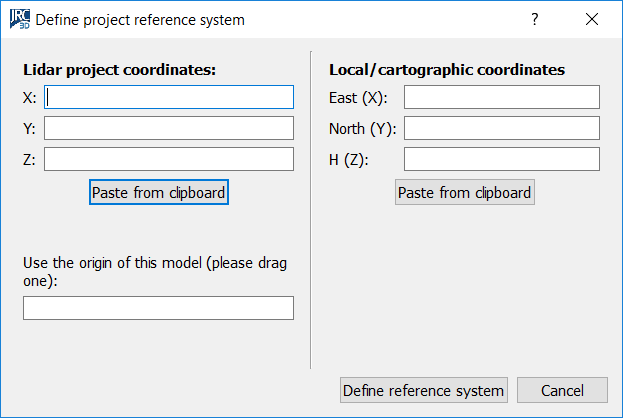Cancel the reference system dialog

tap(562, 390)
